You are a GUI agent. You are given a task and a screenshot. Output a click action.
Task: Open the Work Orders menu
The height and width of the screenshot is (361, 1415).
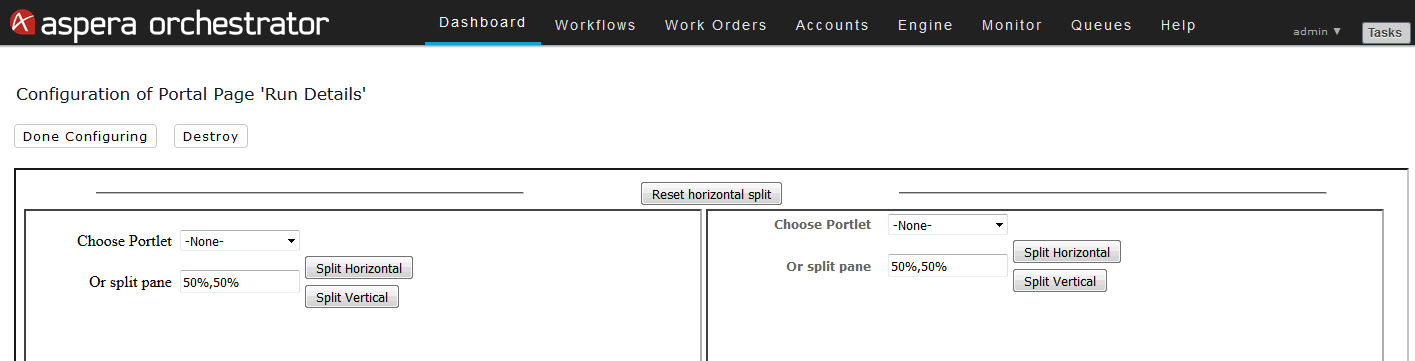tap(715, 25)
